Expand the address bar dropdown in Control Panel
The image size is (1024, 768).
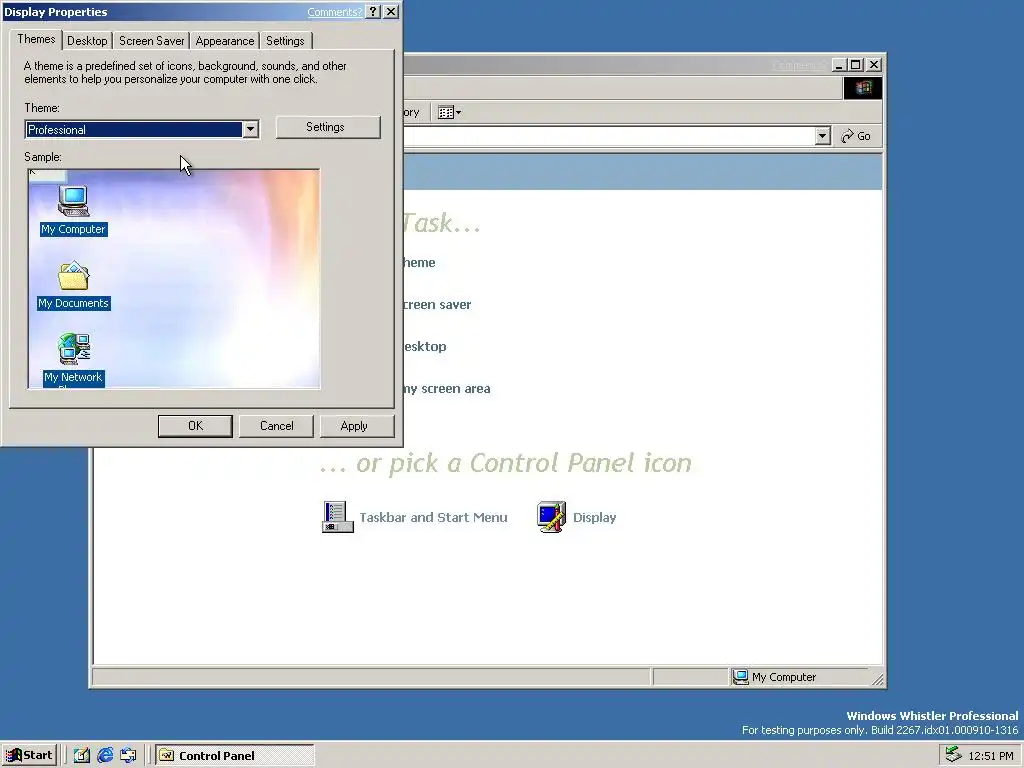823,136
